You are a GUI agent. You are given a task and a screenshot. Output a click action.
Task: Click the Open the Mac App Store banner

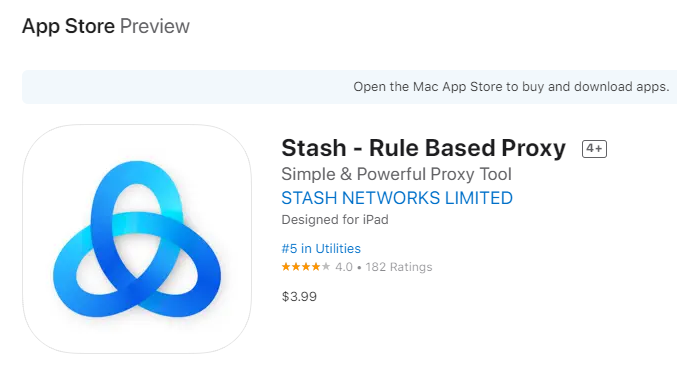click(x=349, y=87)
